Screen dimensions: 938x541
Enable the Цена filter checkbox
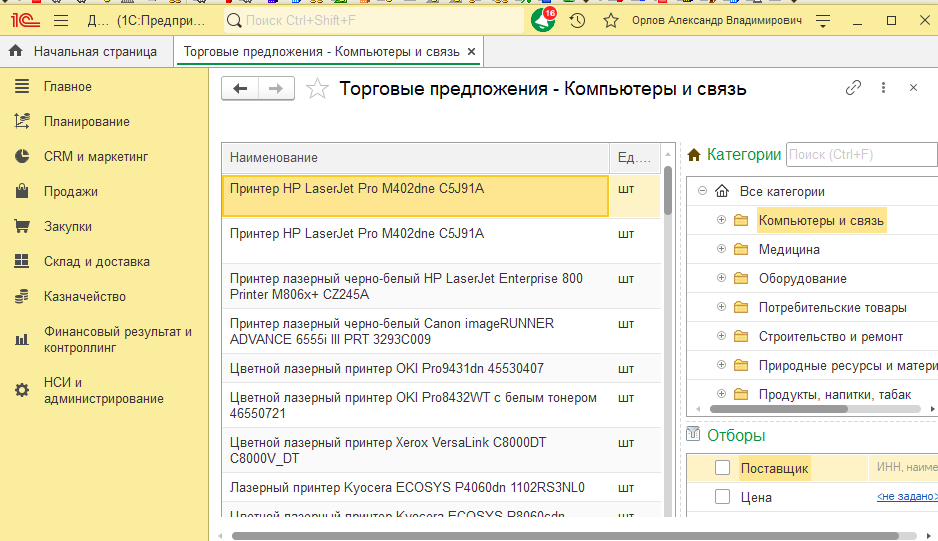[722, 497]
